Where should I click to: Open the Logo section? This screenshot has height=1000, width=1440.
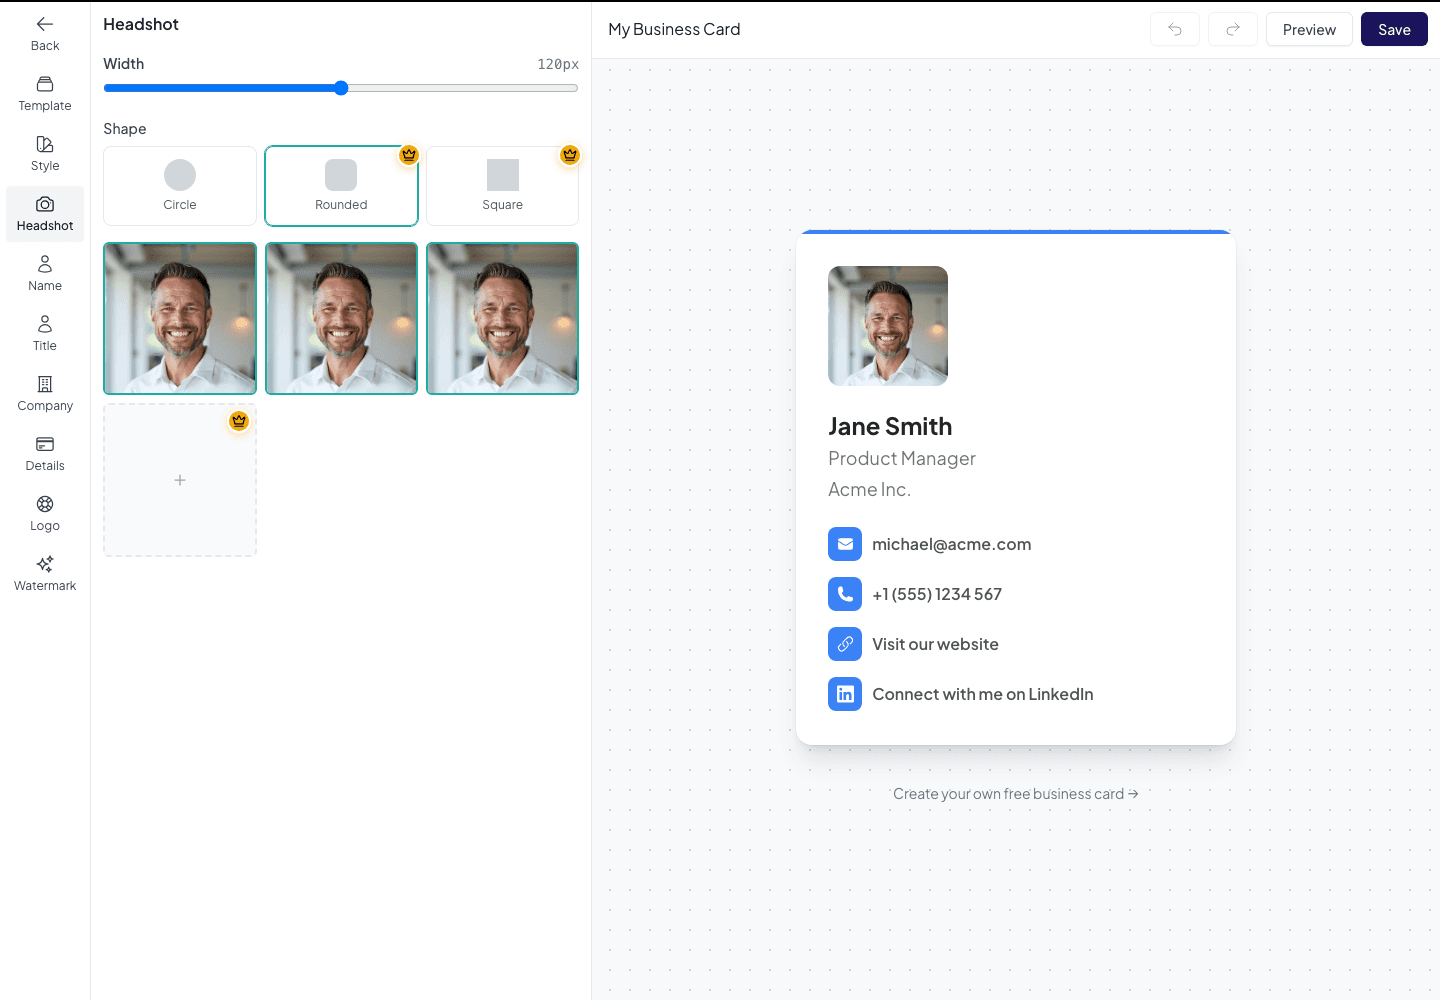[x=45, y=514]
